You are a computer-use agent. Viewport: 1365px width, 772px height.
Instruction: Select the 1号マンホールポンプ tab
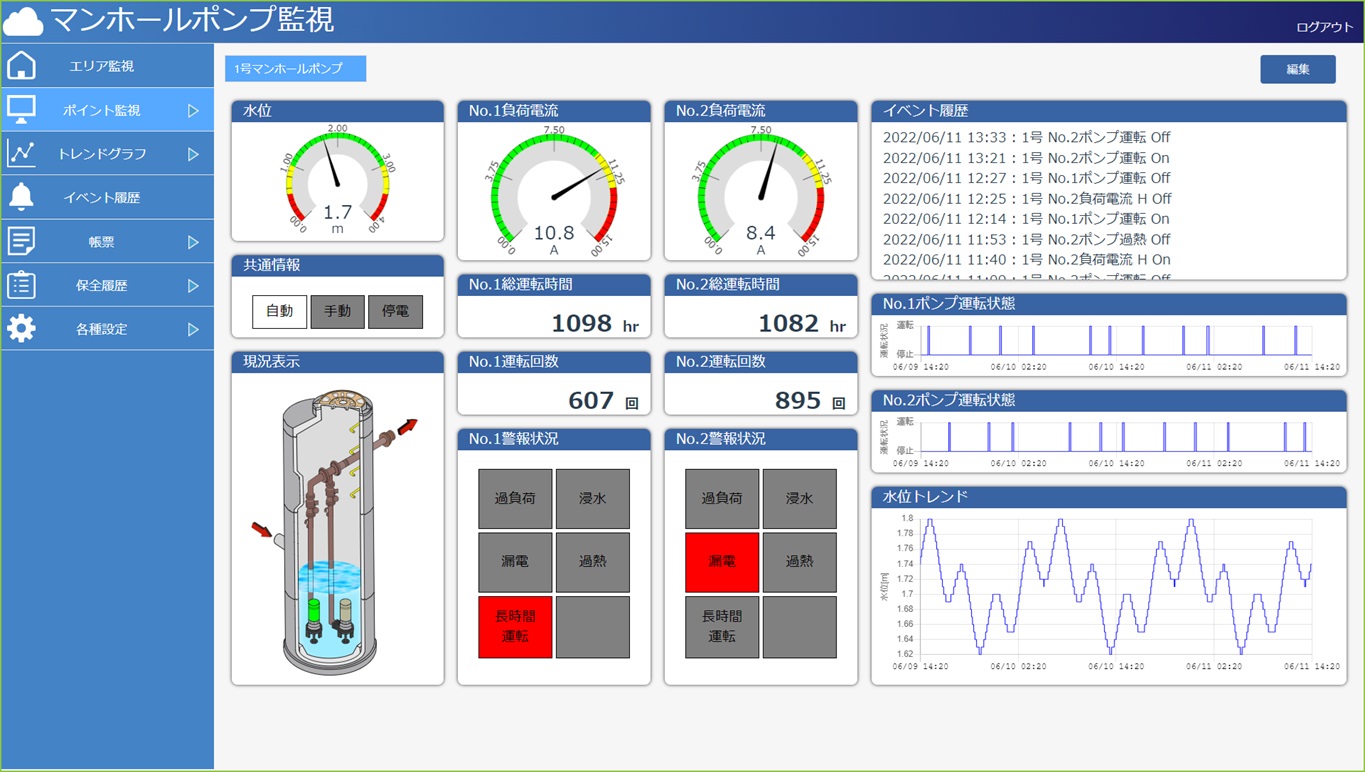295,69
